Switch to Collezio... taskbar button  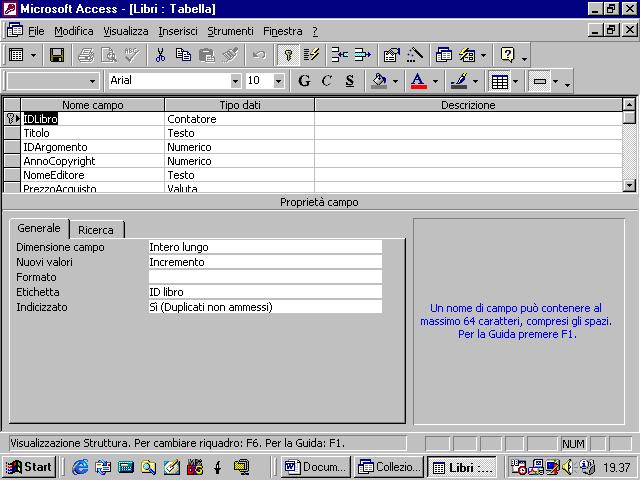(389, 467)
